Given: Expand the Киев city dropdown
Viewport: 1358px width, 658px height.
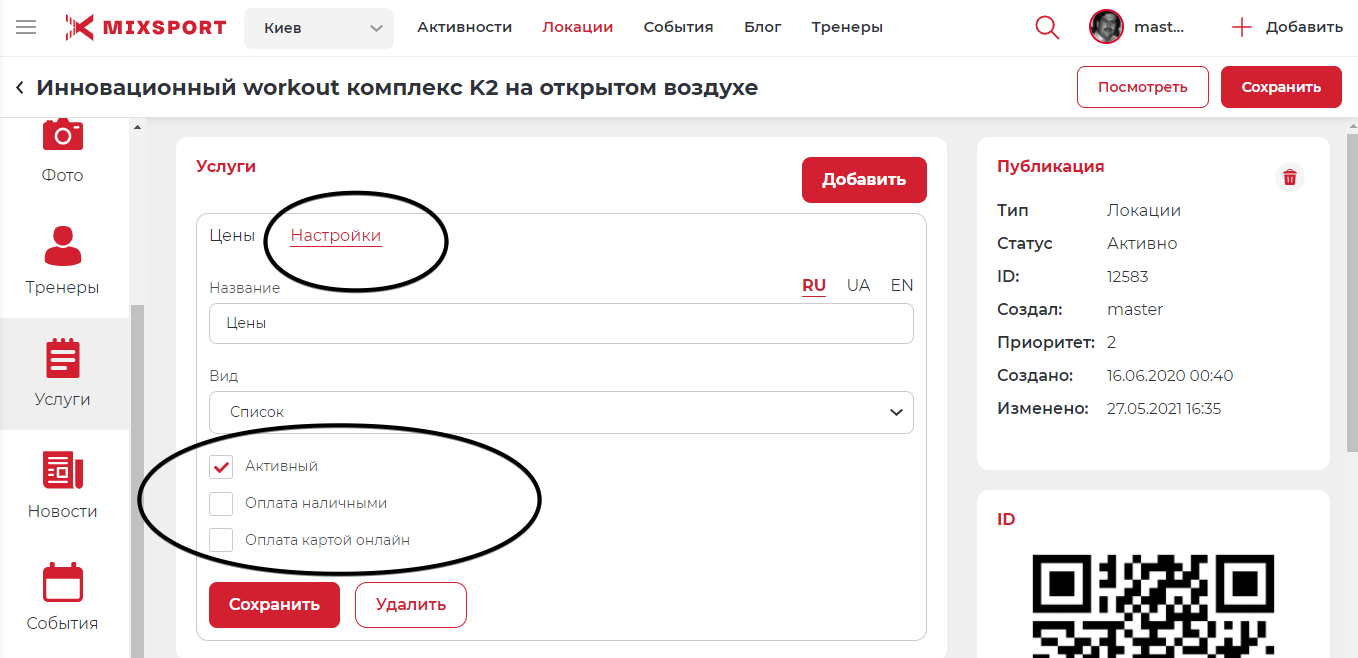Looking at the screenshot, I should pos(318,28).
